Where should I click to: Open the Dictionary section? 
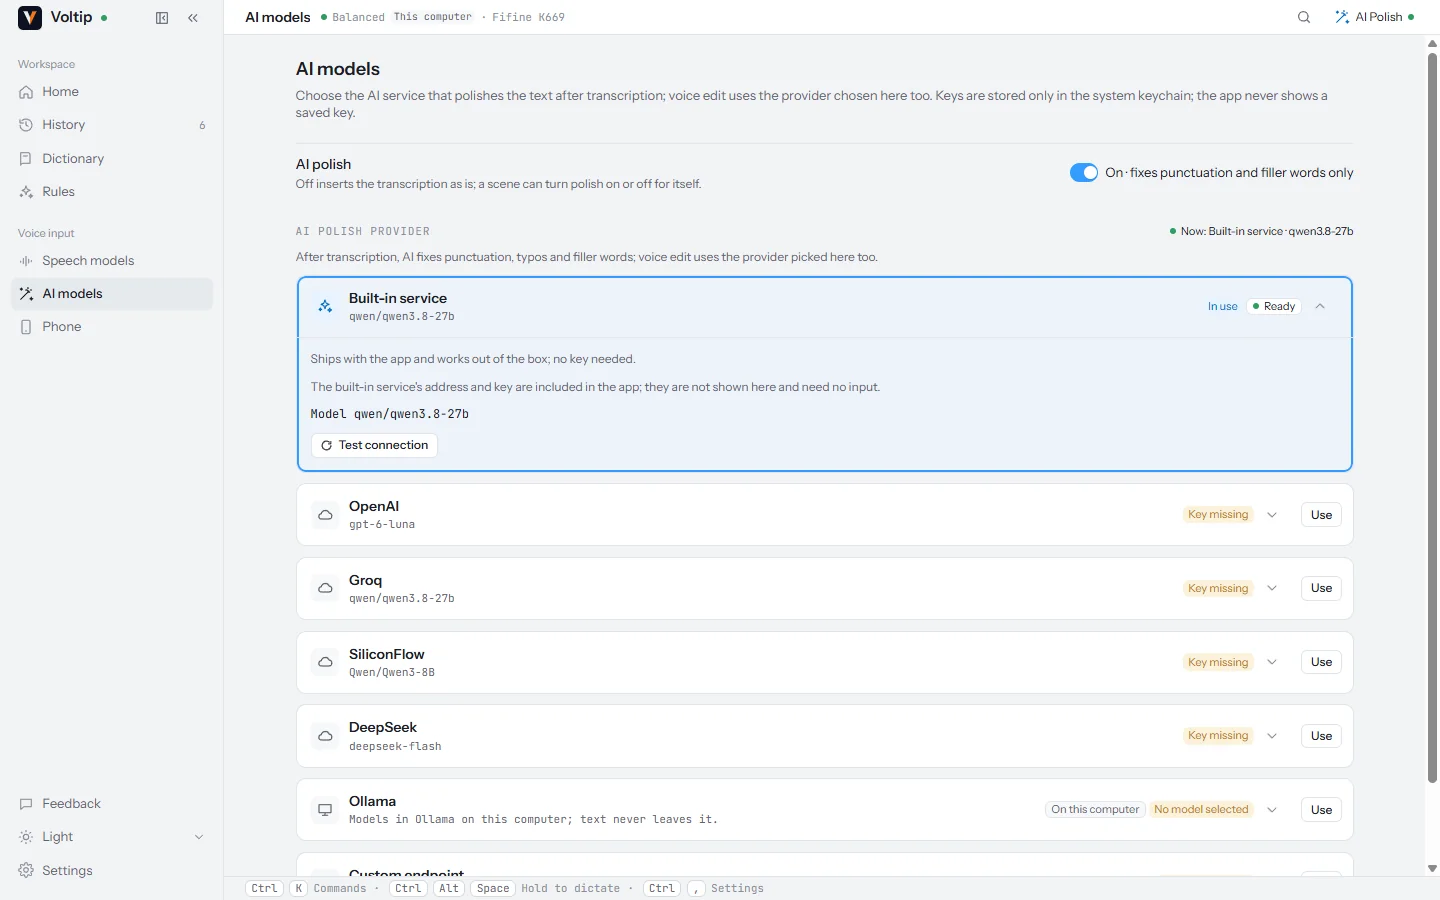pyautogui.click(x=112, y=159)
